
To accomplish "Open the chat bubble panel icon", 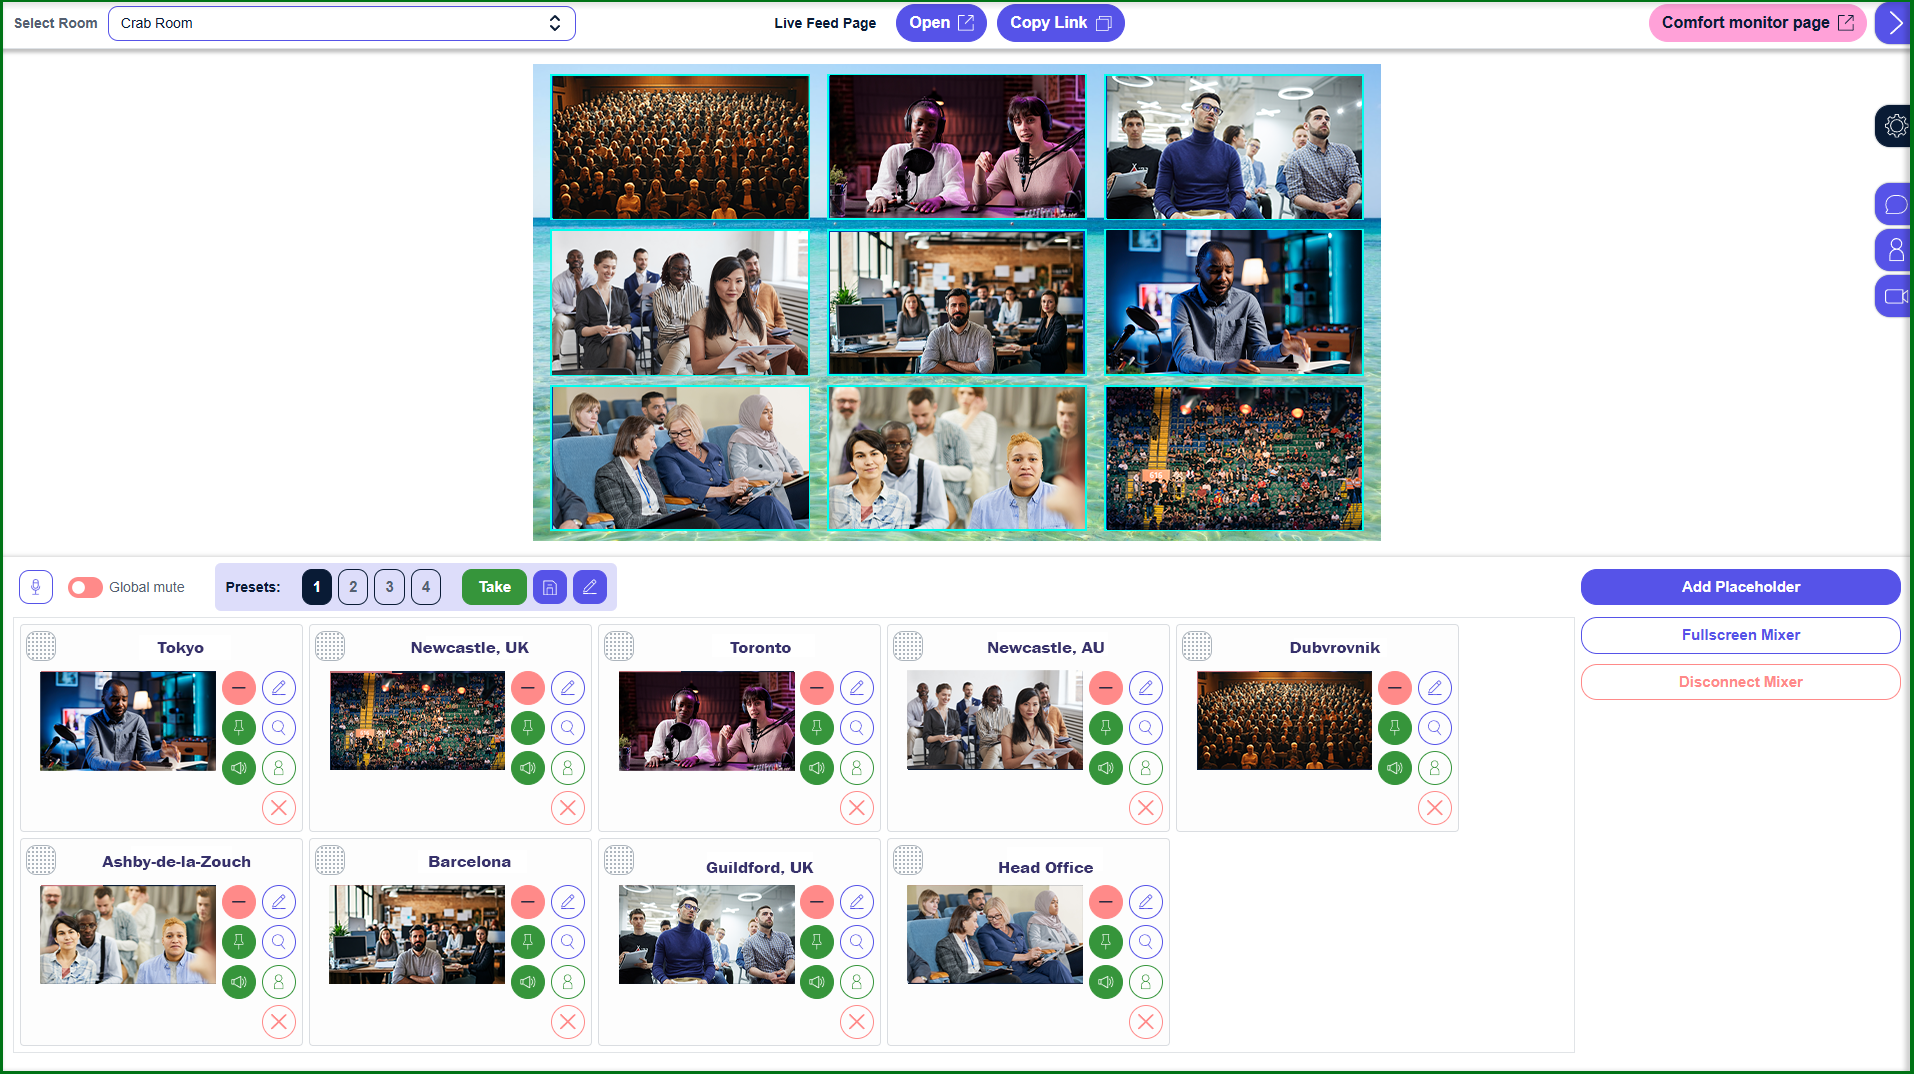I will (1895, 205).
